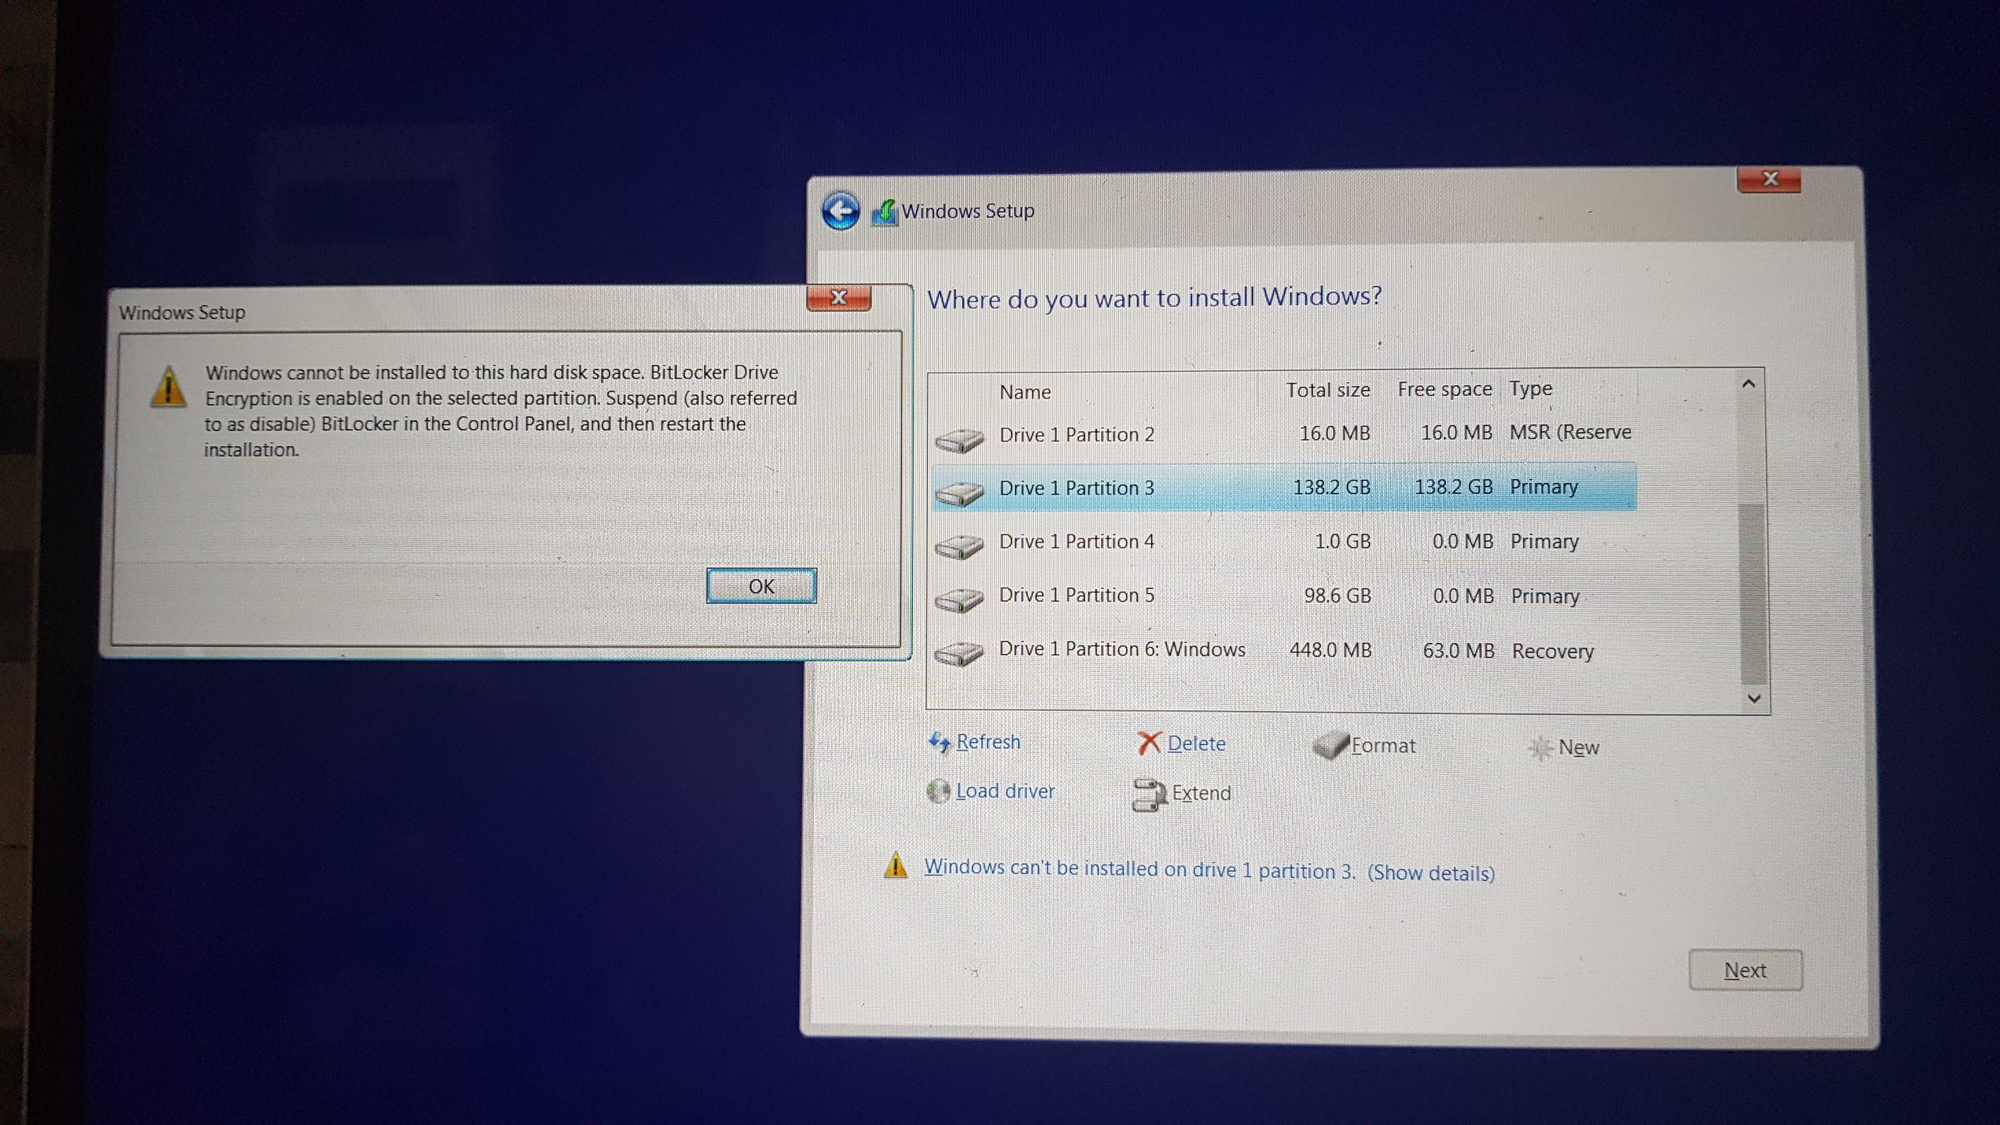Click the Format drive icon
The width and height of the screenshot is (2000, 1125).
tap(1331, 745)
